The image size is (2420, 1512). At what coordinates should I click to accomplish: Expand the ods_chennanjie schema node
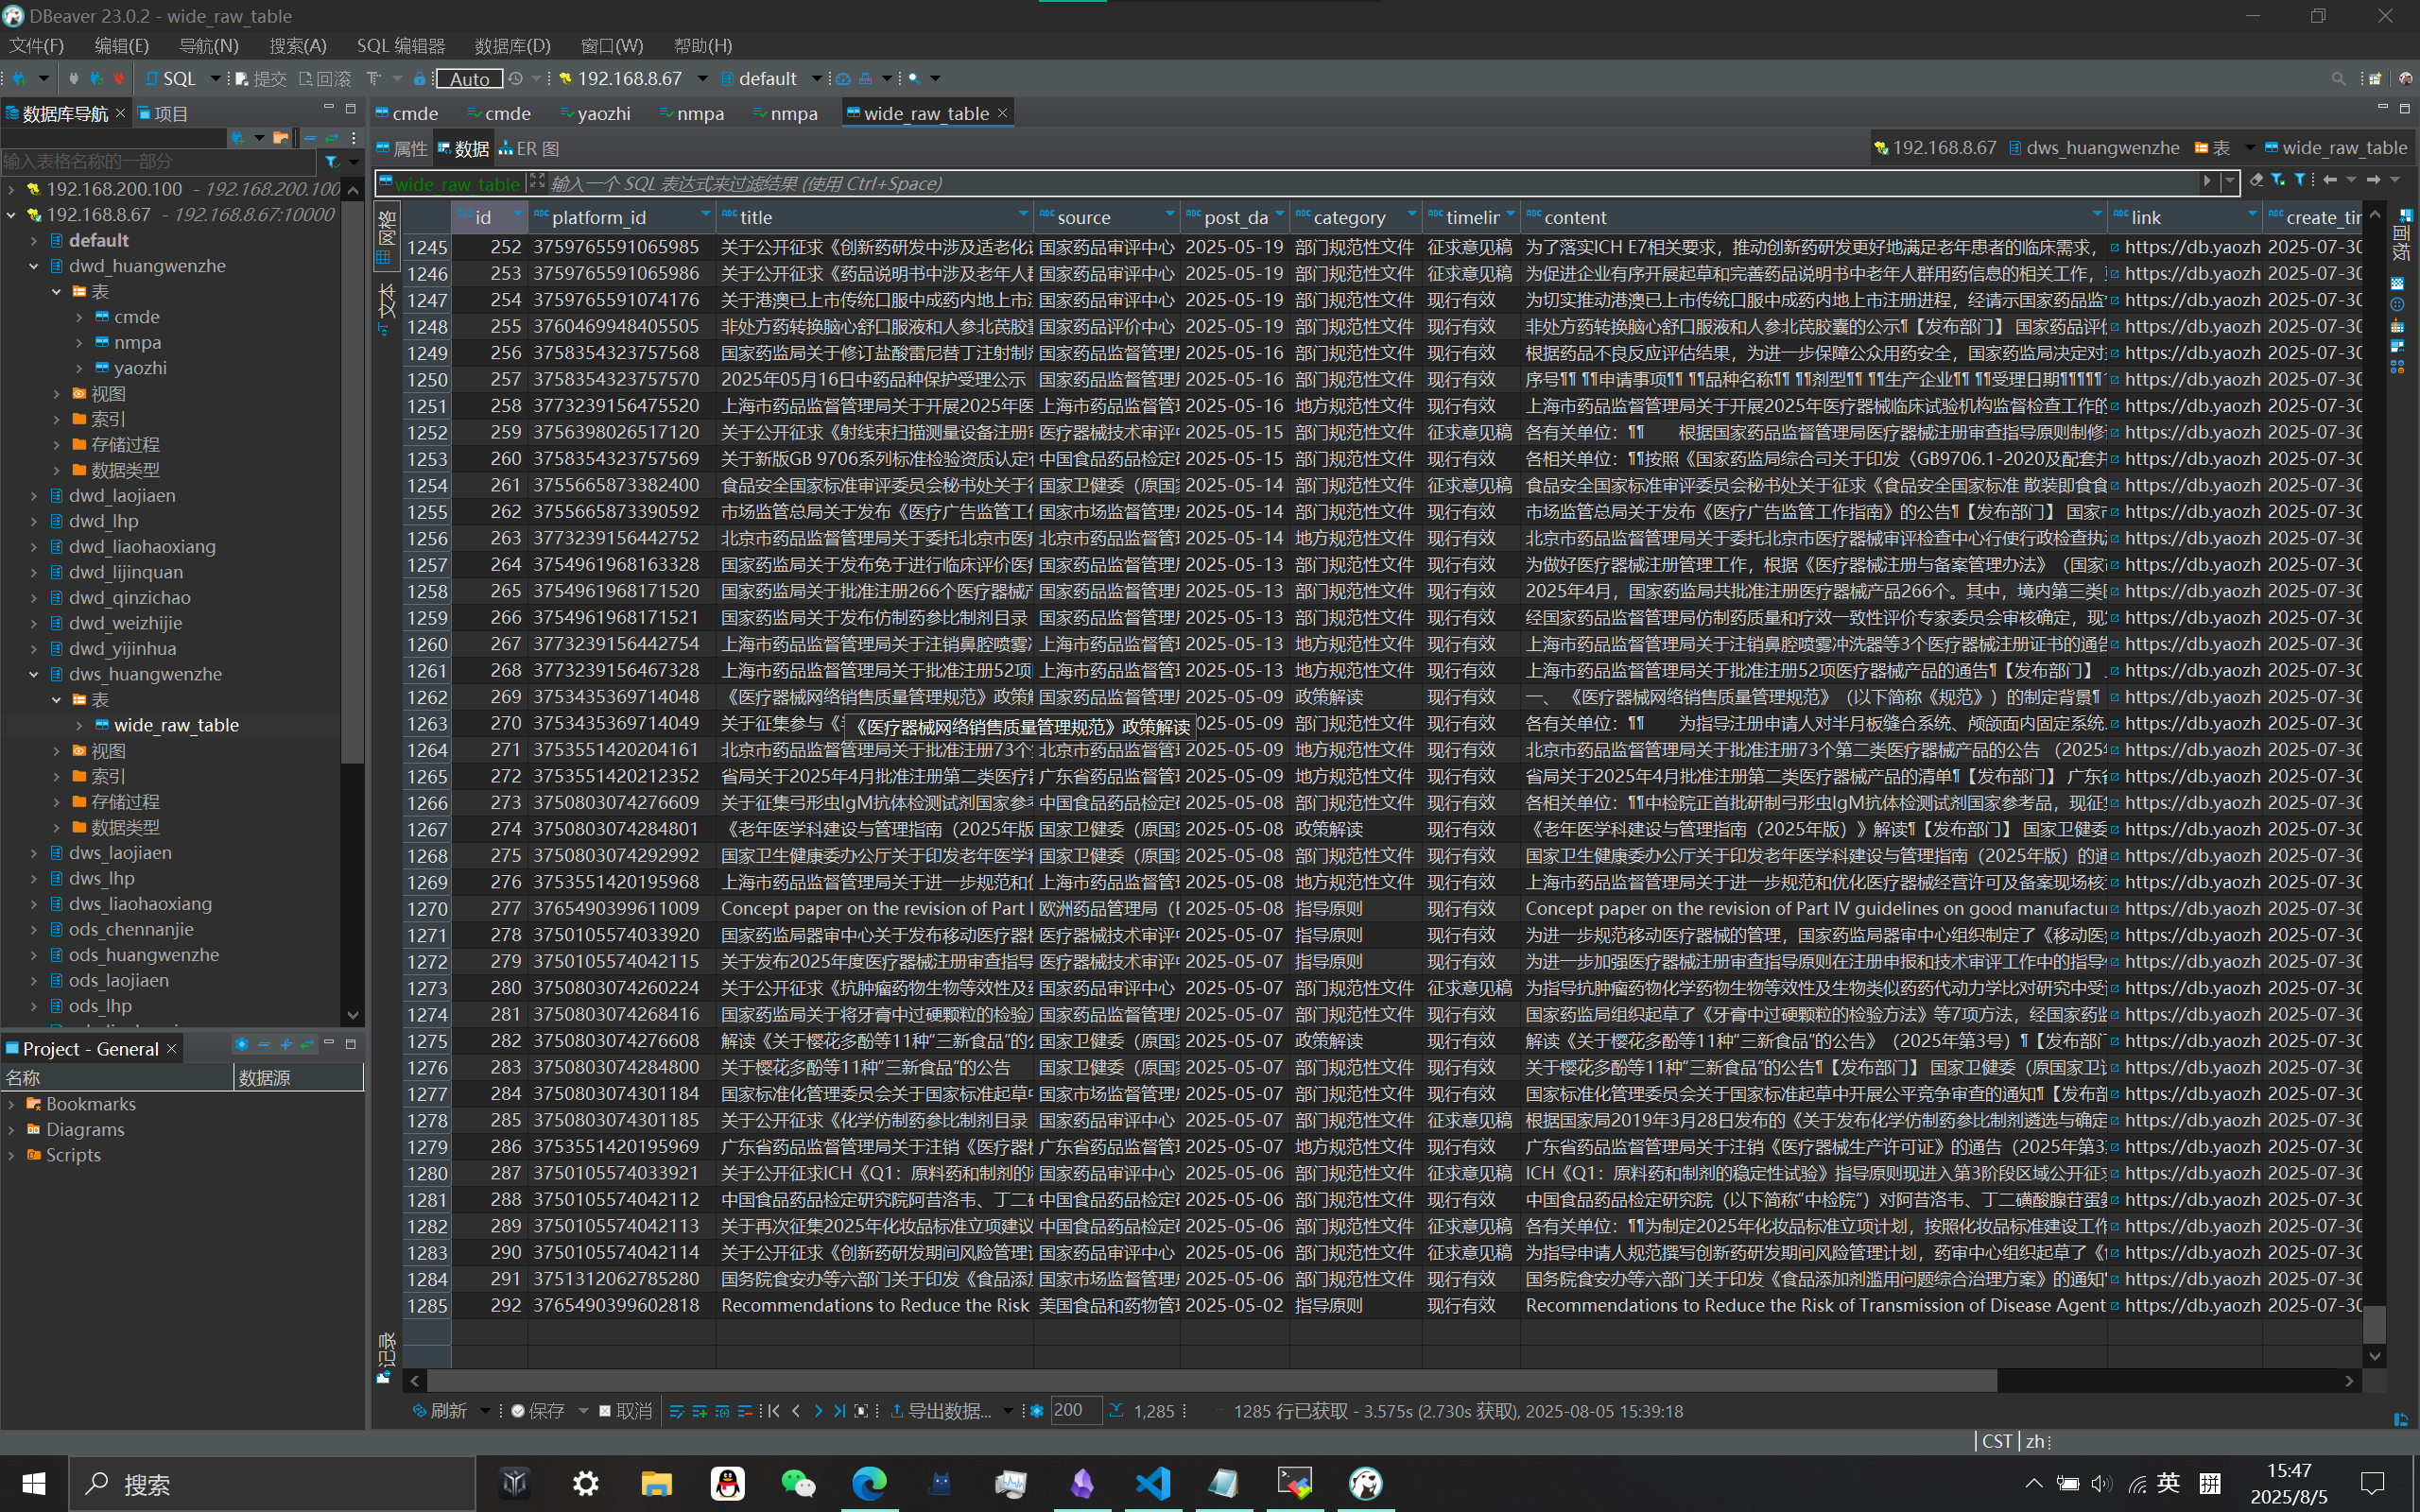(34, 929)
